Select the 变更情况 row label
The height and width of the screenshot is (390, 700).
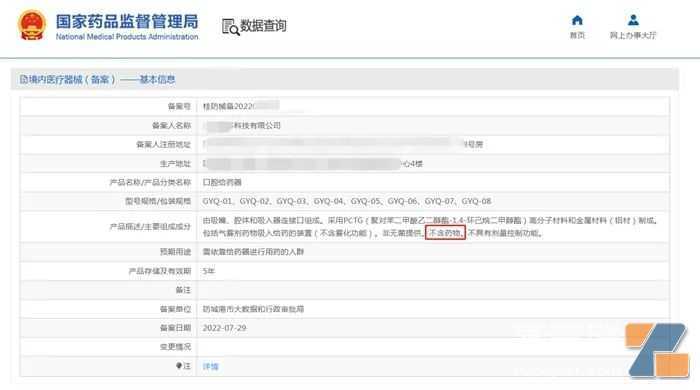pyautogui.click(x=175, y=347)
